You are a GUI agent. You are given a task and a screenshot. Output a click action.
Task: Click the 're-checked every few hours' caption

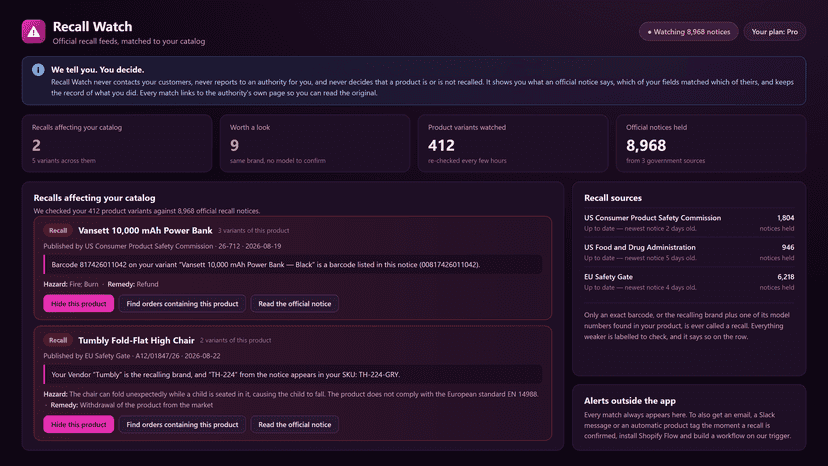(467, 161)
